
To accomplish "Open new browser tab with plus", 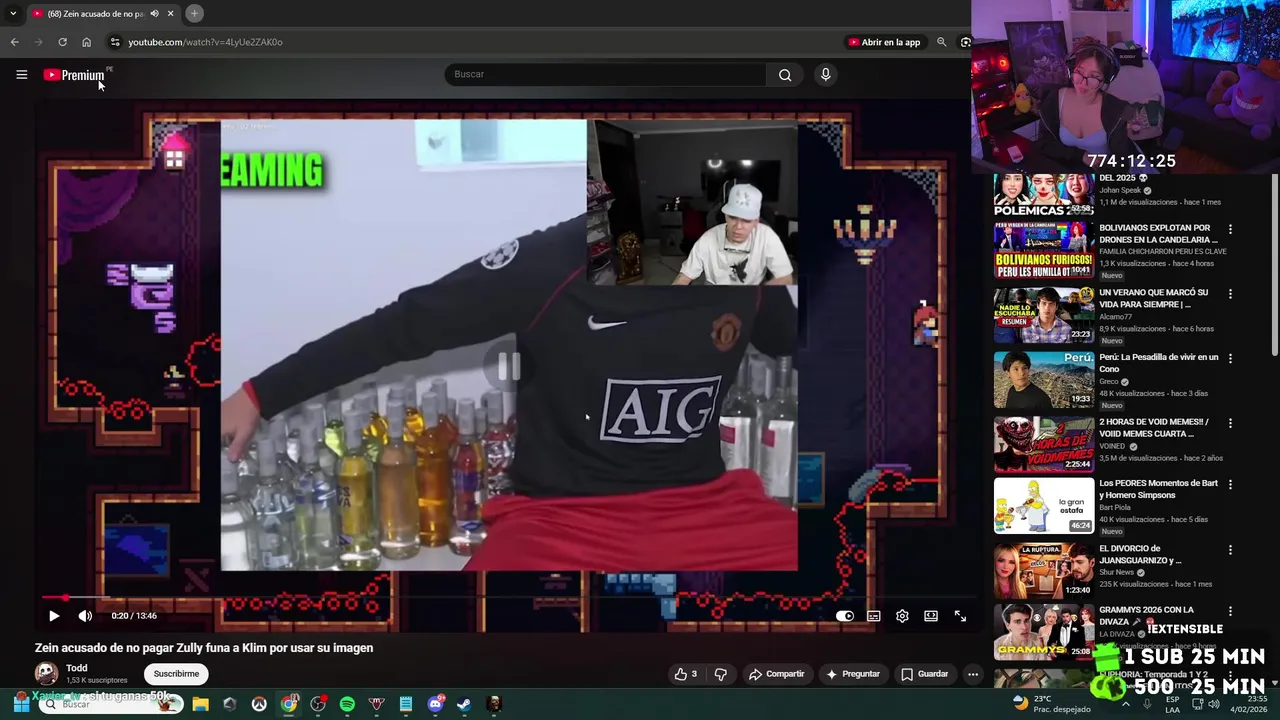I will [x=194, y=13].
